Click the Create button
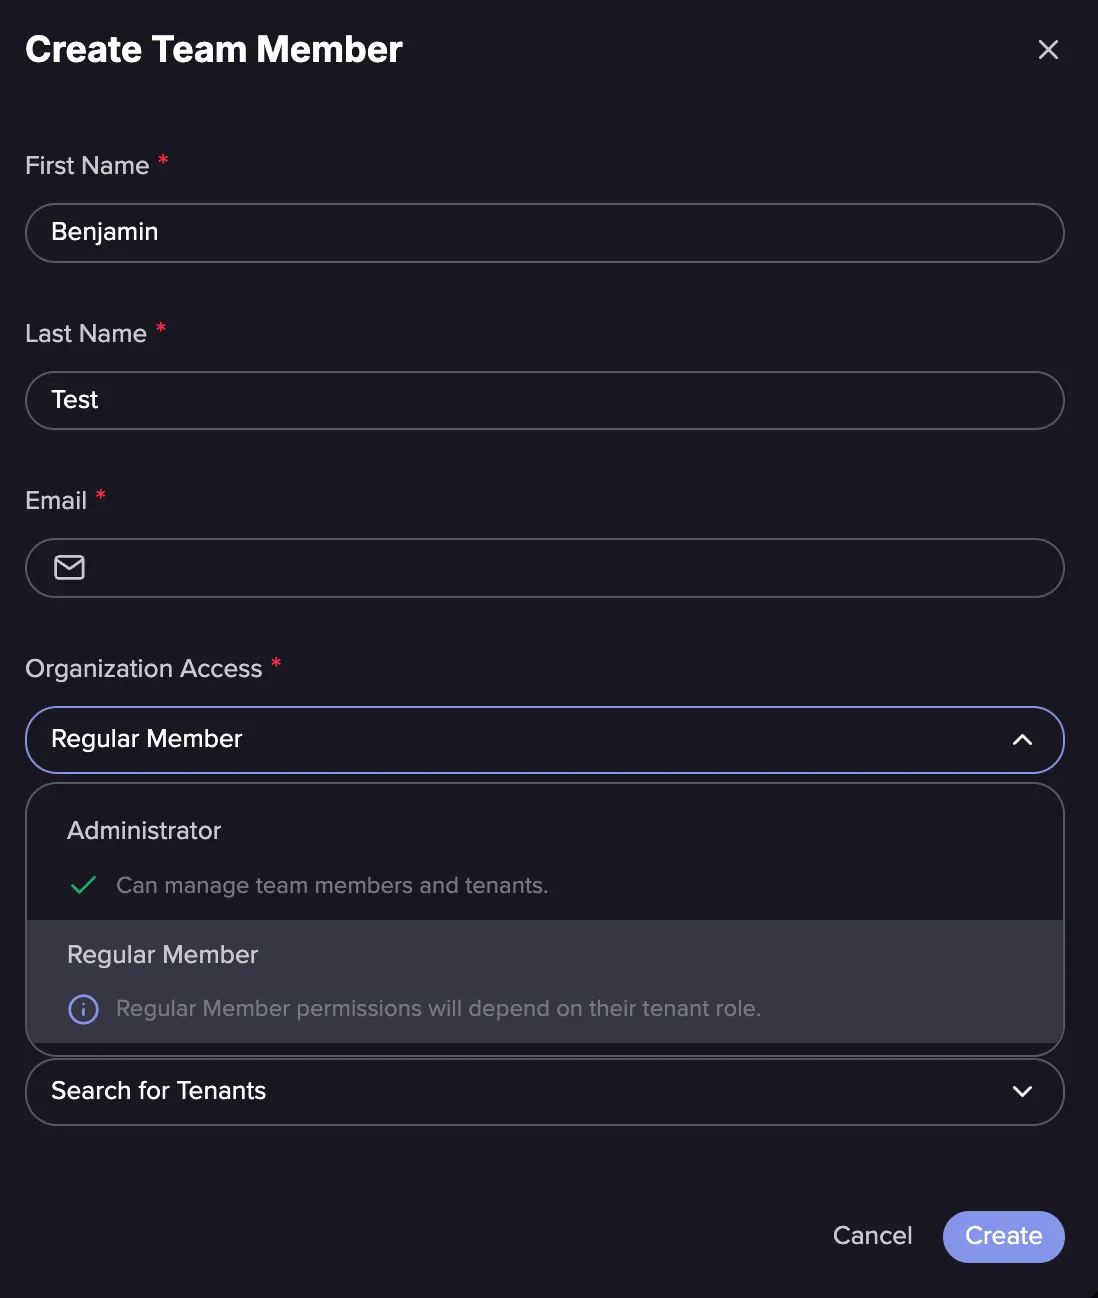 click(1003, 1236)
